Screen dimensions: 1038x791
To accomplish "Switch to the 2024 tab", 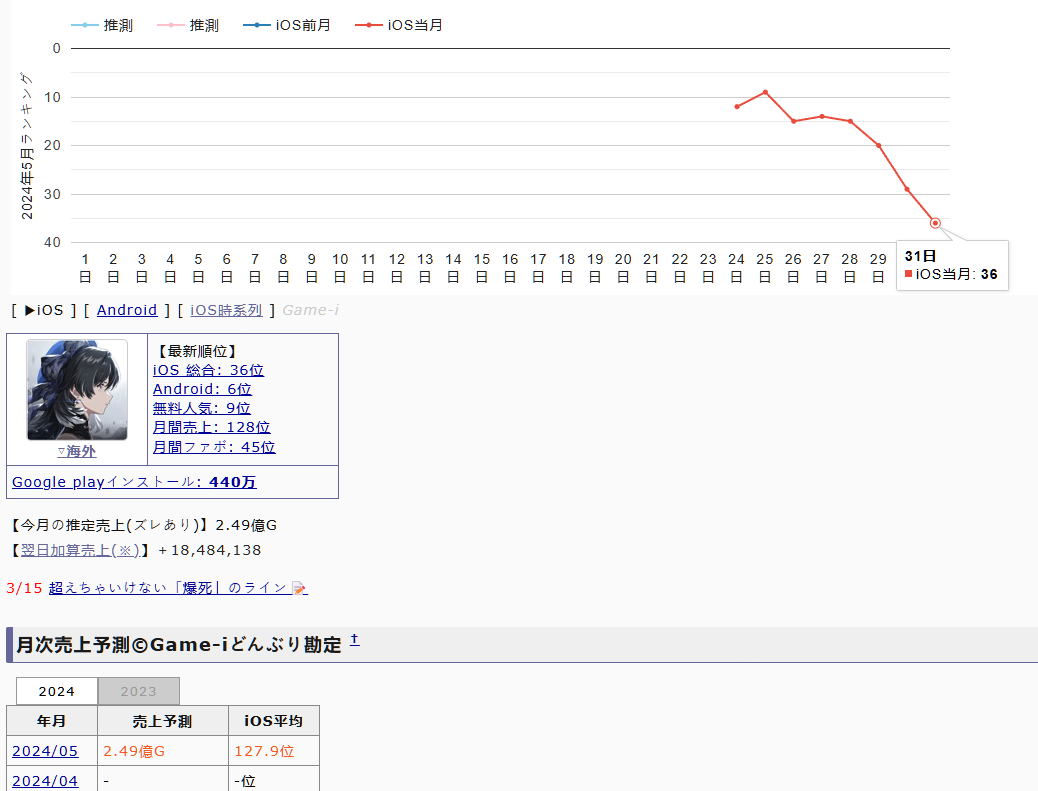I will pyautogui.click(x=57, y=691).
